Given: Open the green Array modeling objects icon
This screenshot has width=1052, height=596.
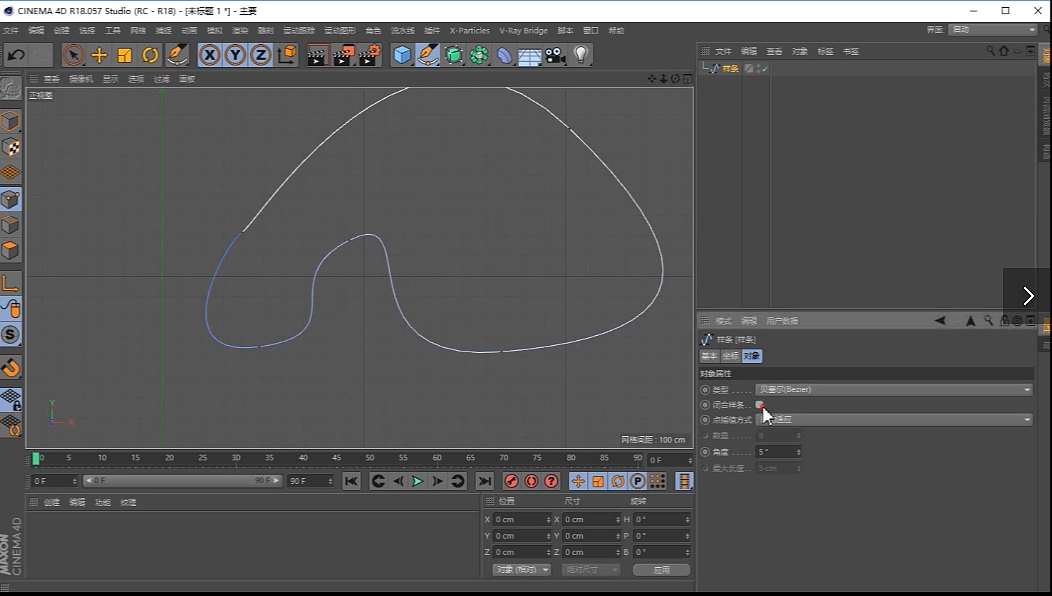Looking at the screenshot, I should (x=479, y=55).
